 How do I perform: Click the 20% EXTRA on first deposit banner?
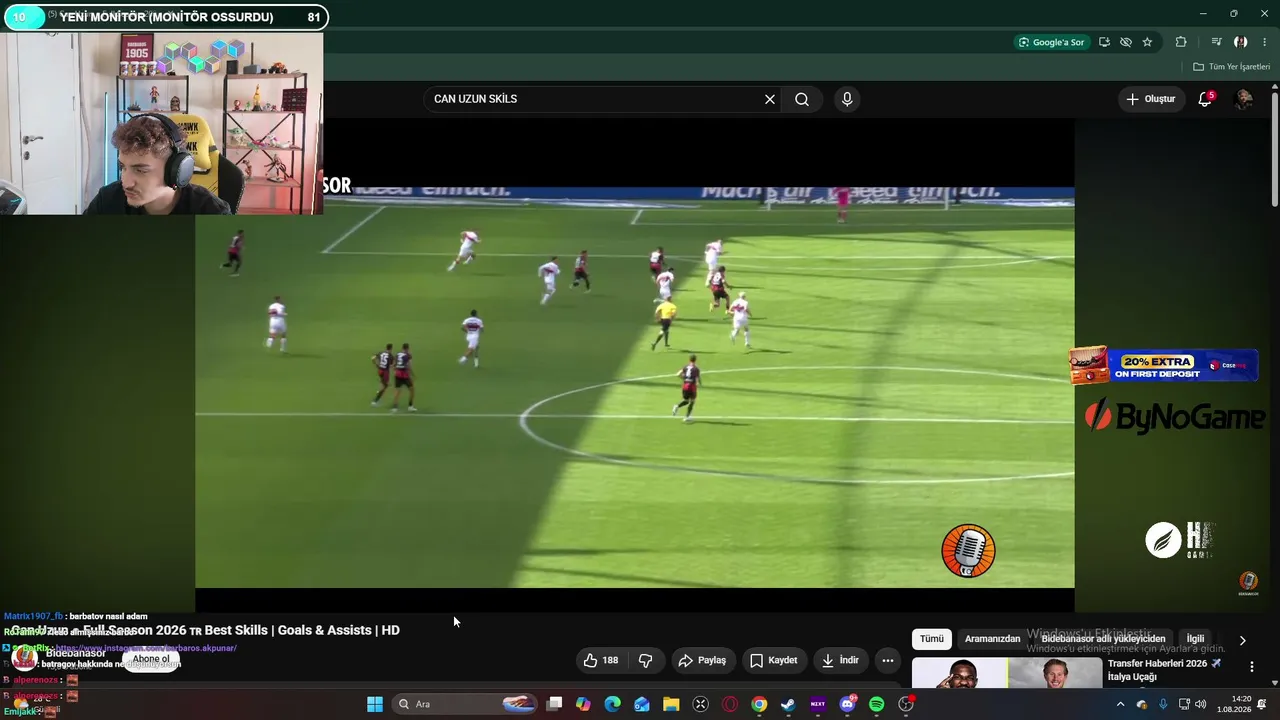click(1164, 365)
